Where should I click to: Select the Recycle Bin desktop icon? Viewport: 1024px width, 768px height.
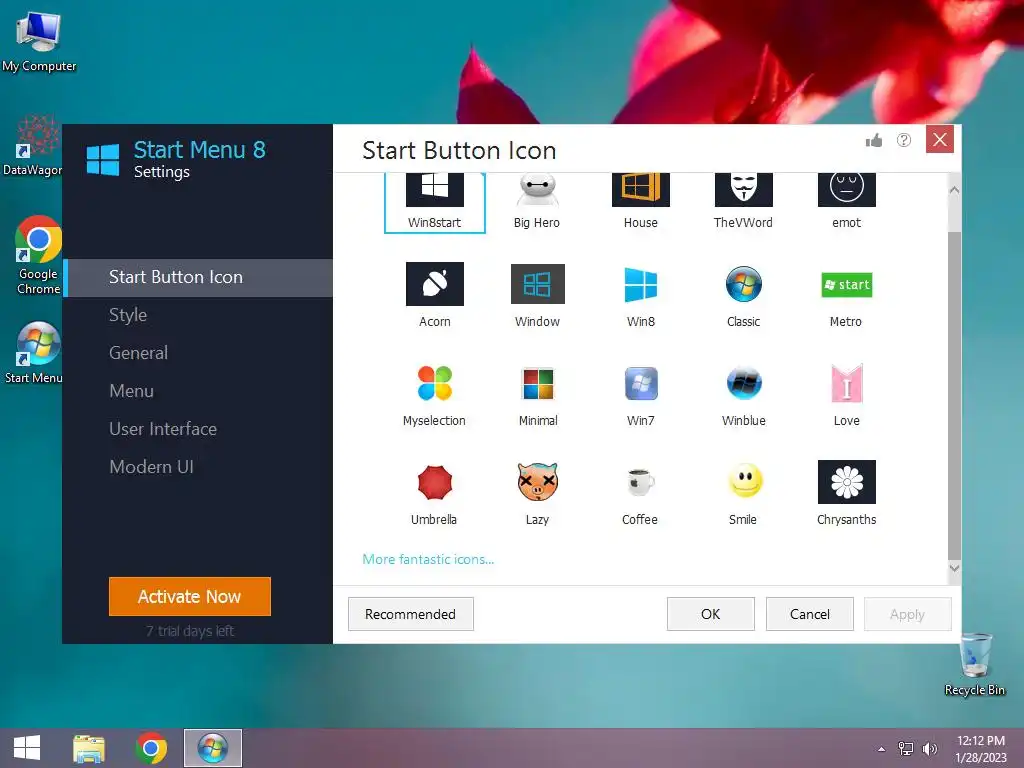(974, 665)
